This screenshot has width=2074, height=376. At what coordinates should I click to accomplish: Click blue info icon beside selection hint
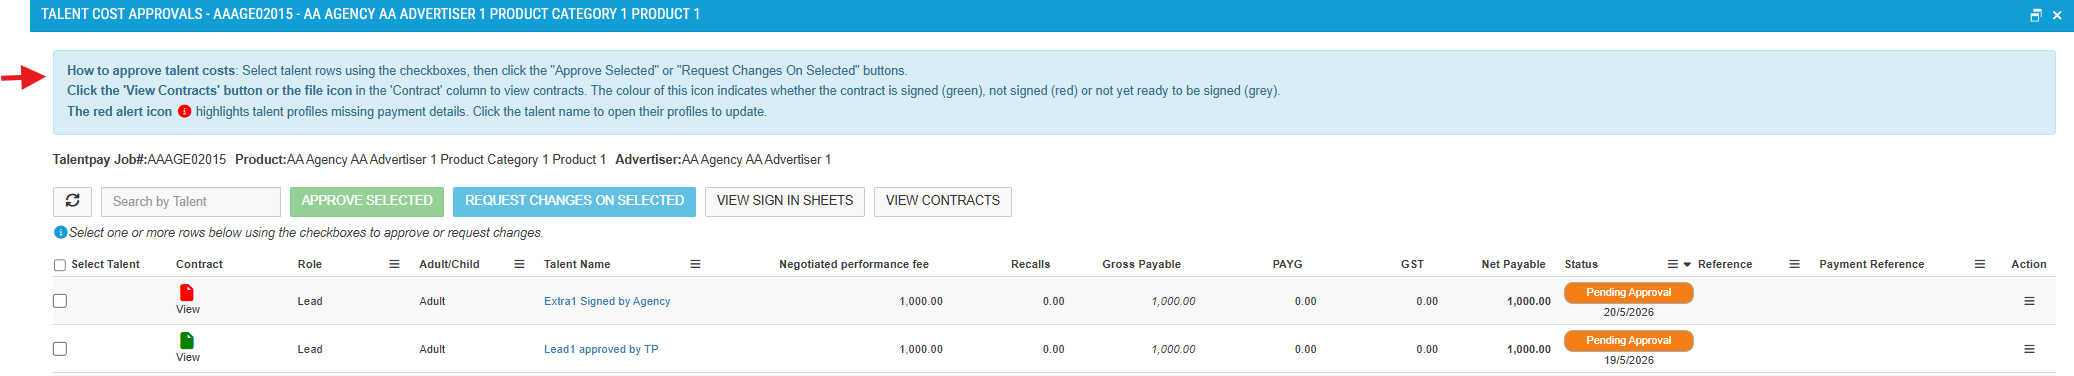coord(60,232)
